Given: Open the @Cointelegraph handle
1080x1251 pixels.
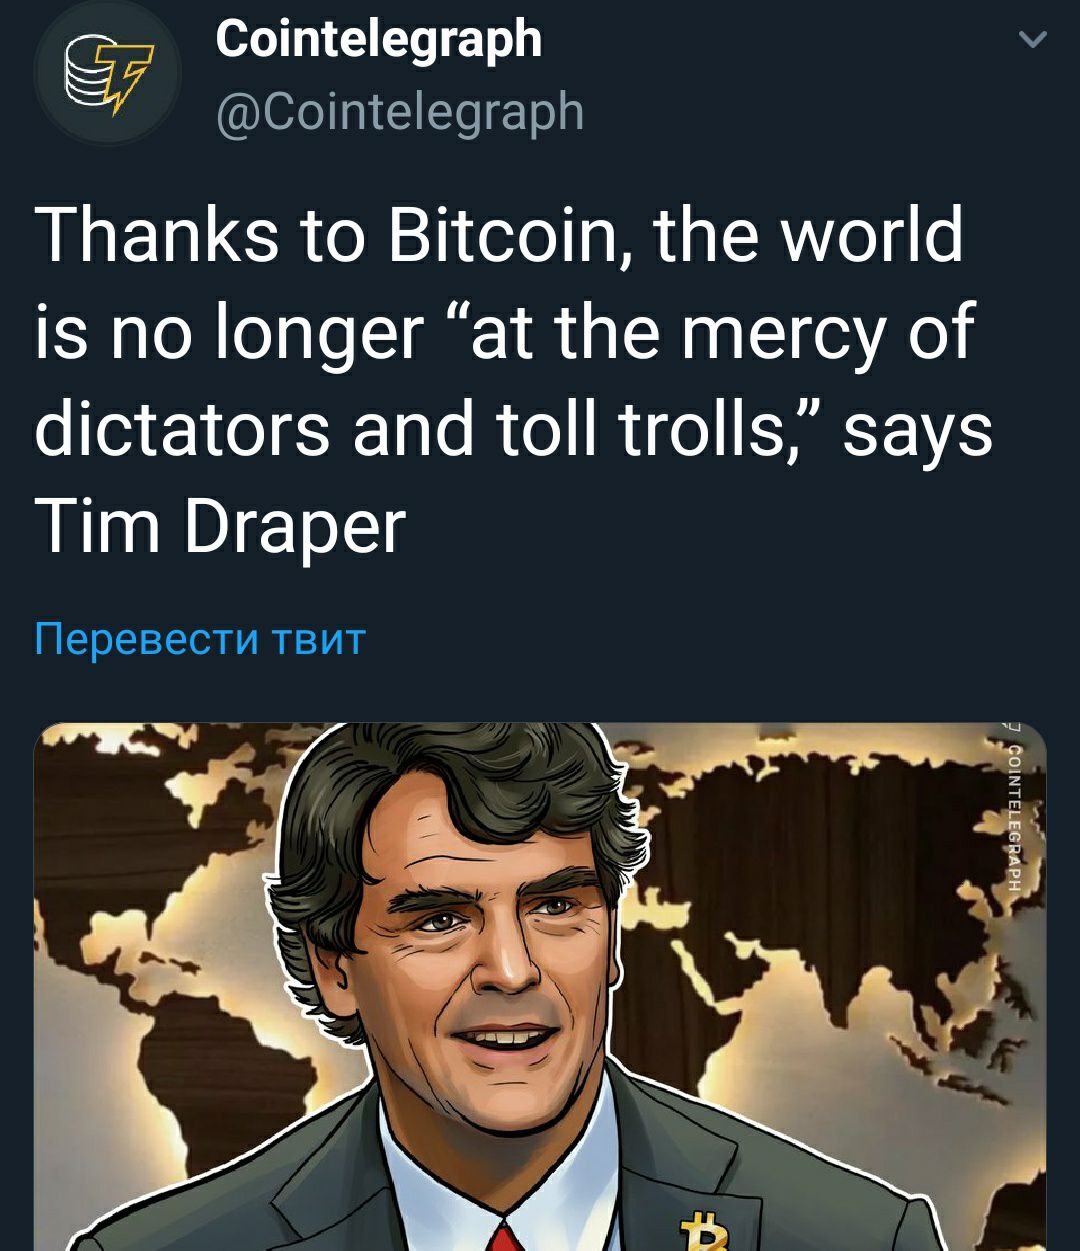Looking at the screenshot, I should click(400, 110).
